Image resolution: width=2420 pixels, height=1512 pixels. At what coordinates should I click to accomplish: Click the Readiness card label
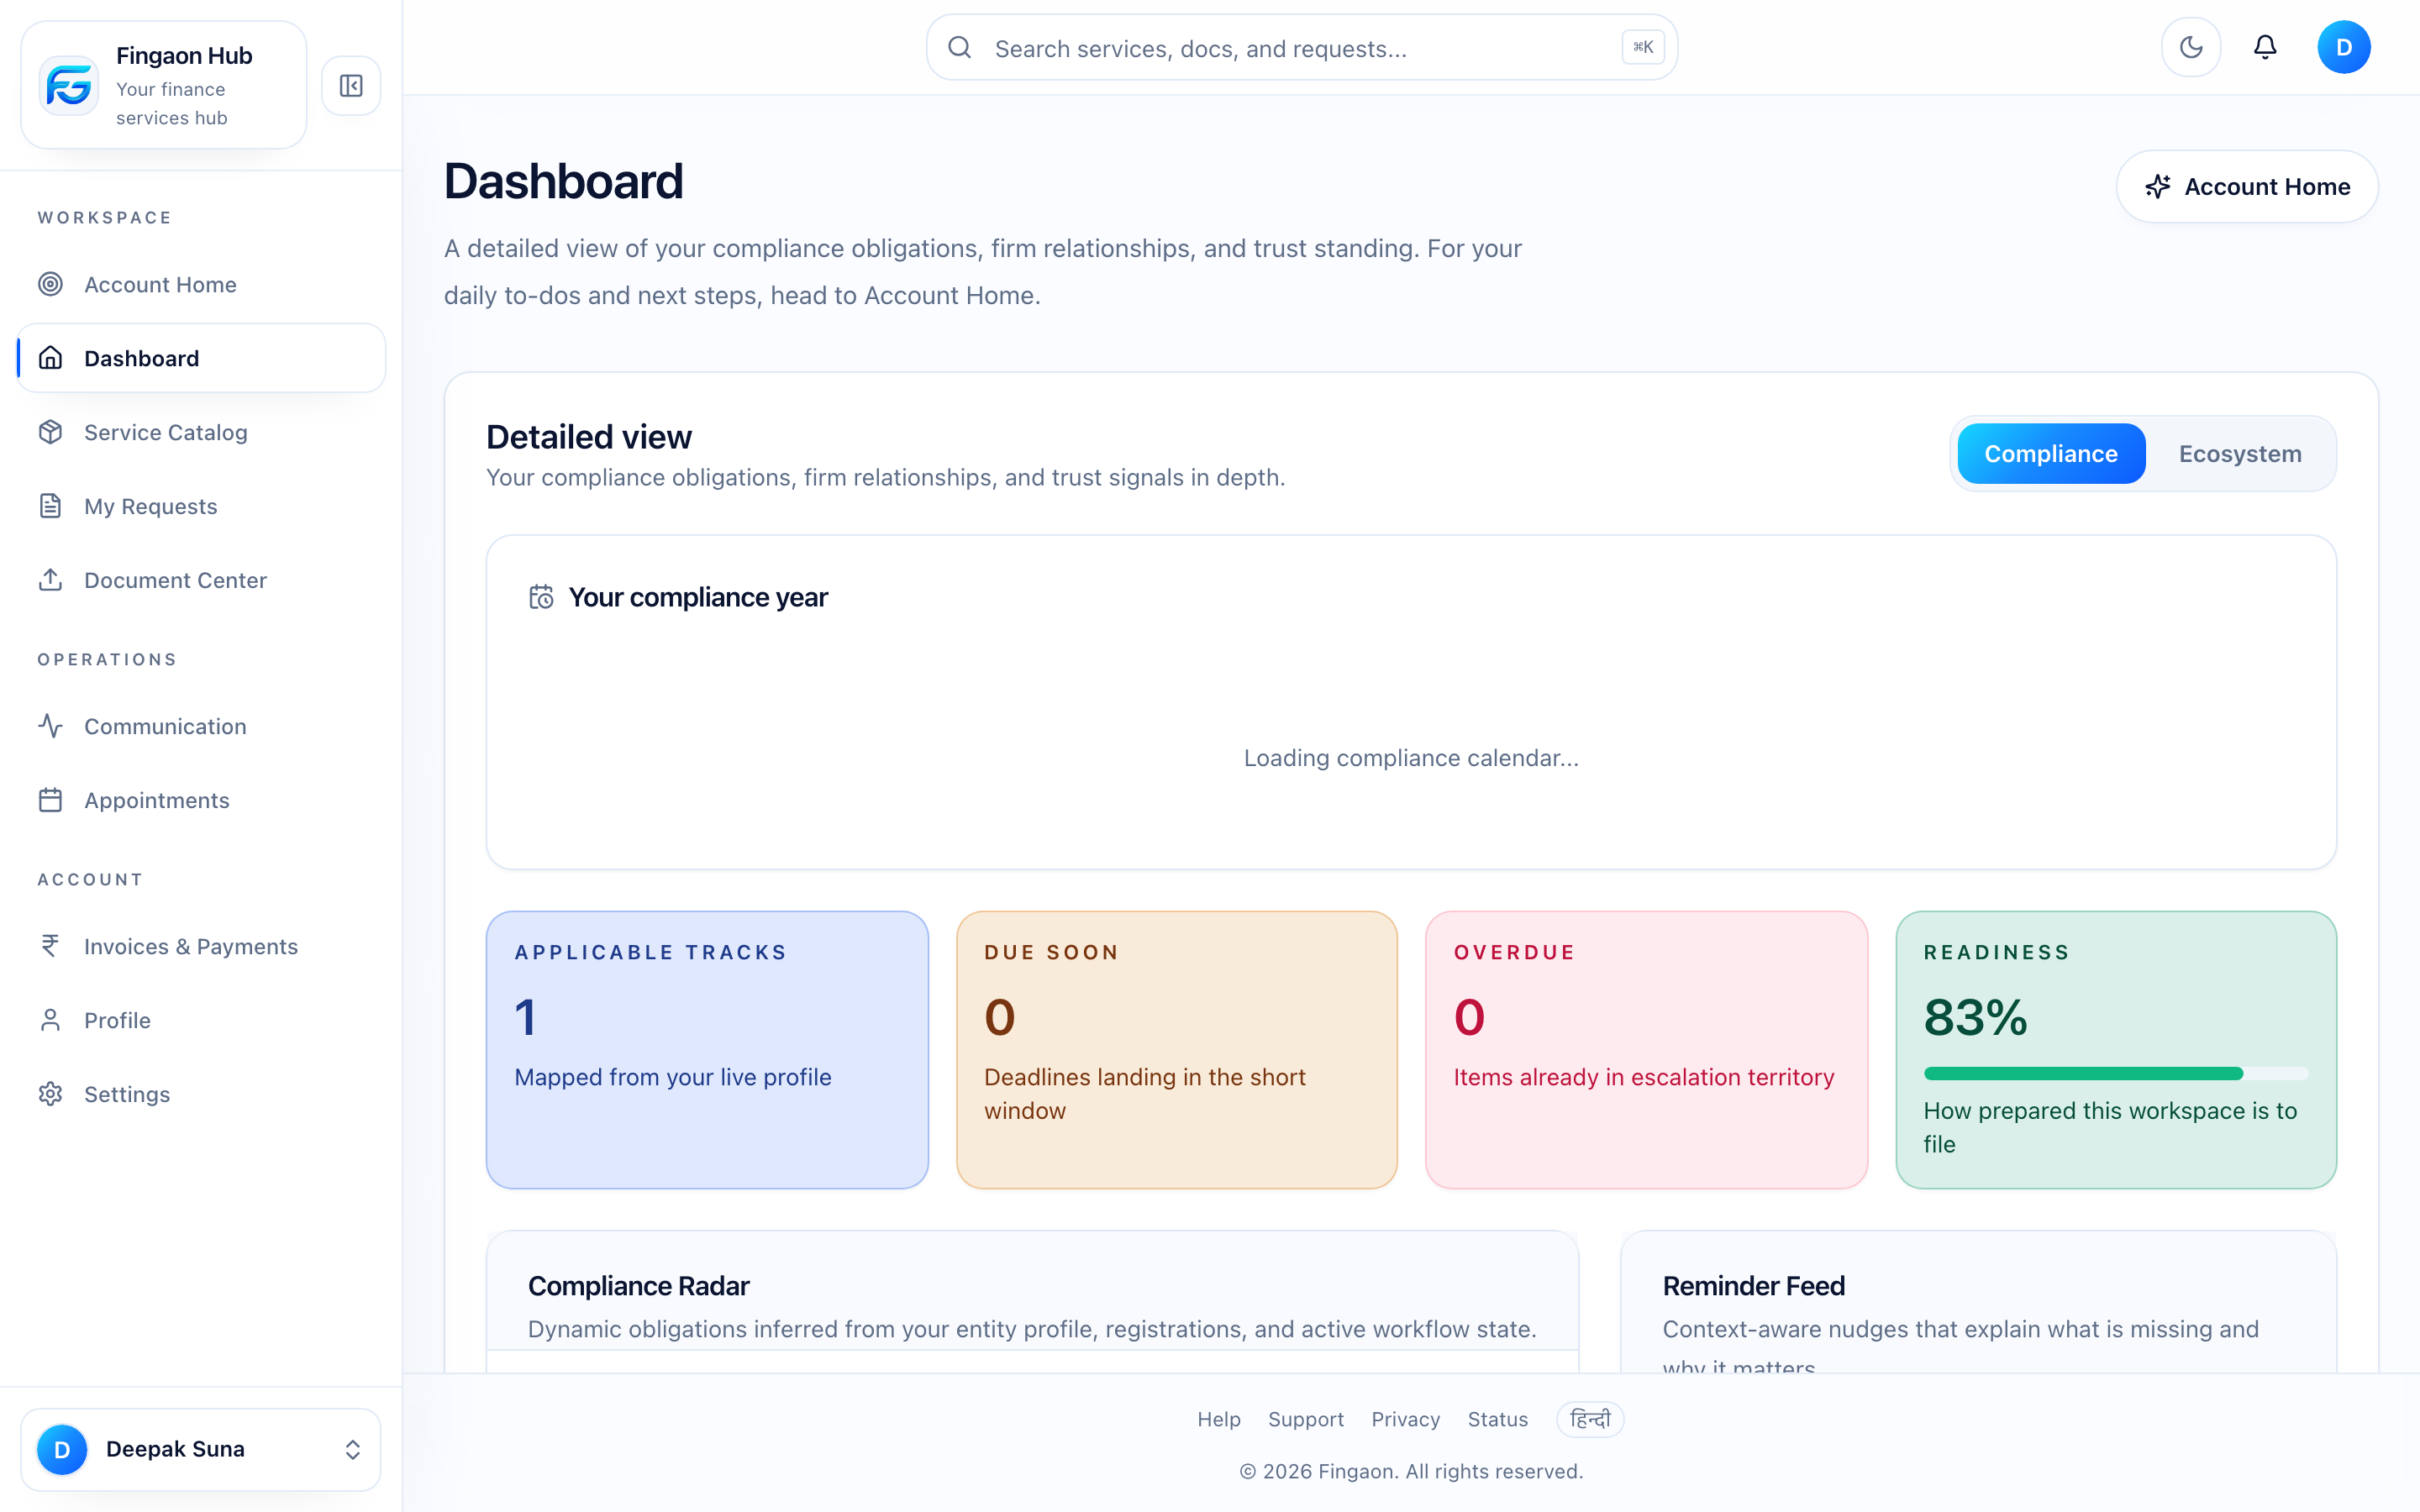[1996, 952]
